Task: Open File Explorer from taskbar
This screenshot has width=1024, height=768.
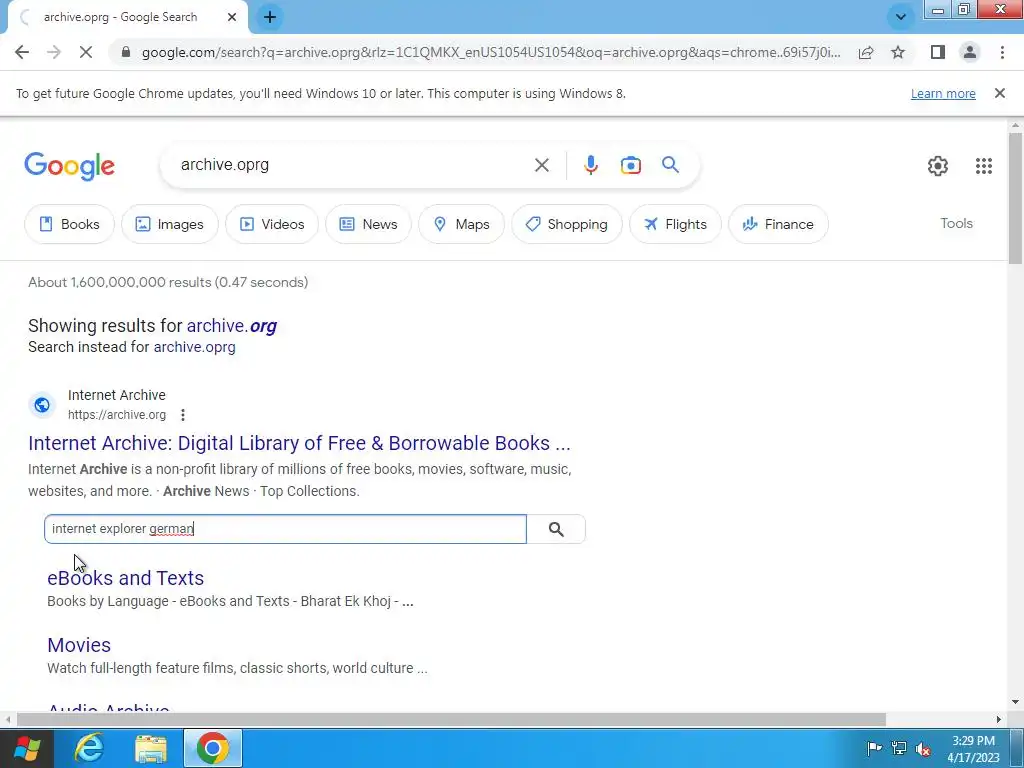Action: pos(151,748)
